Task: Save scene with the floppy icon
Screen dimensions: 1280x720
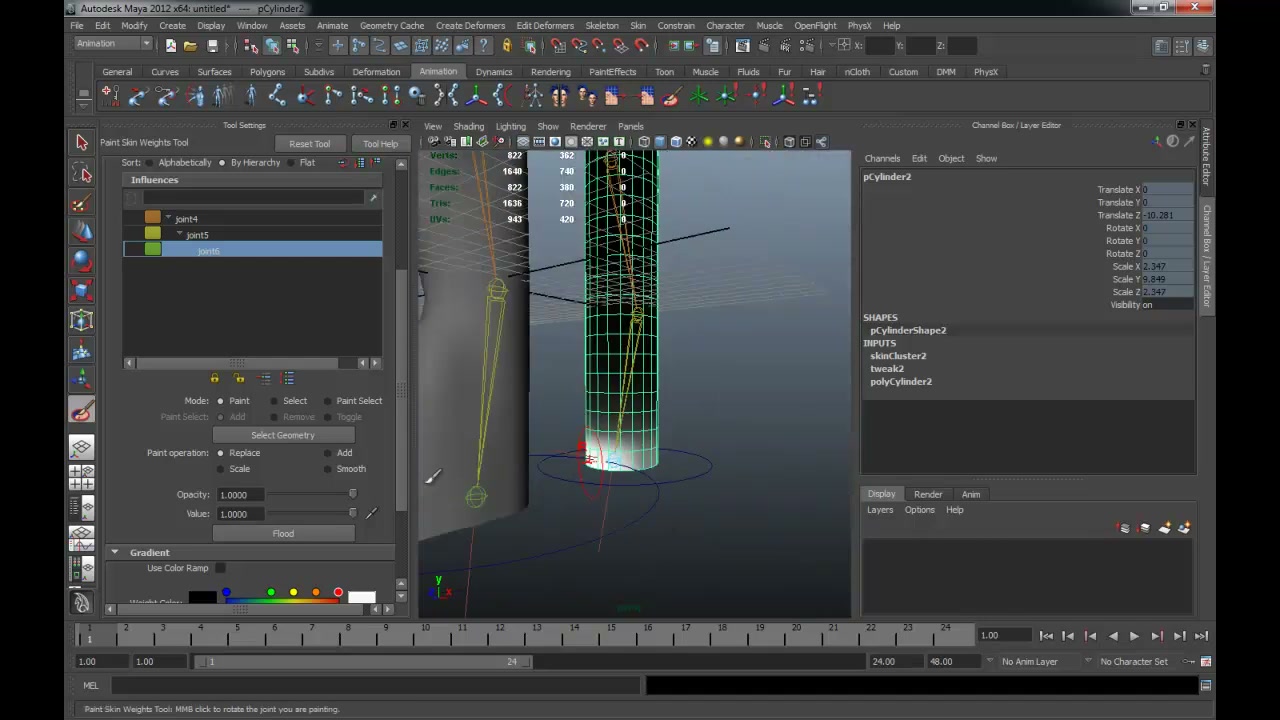Action: (x=212, y=45)
